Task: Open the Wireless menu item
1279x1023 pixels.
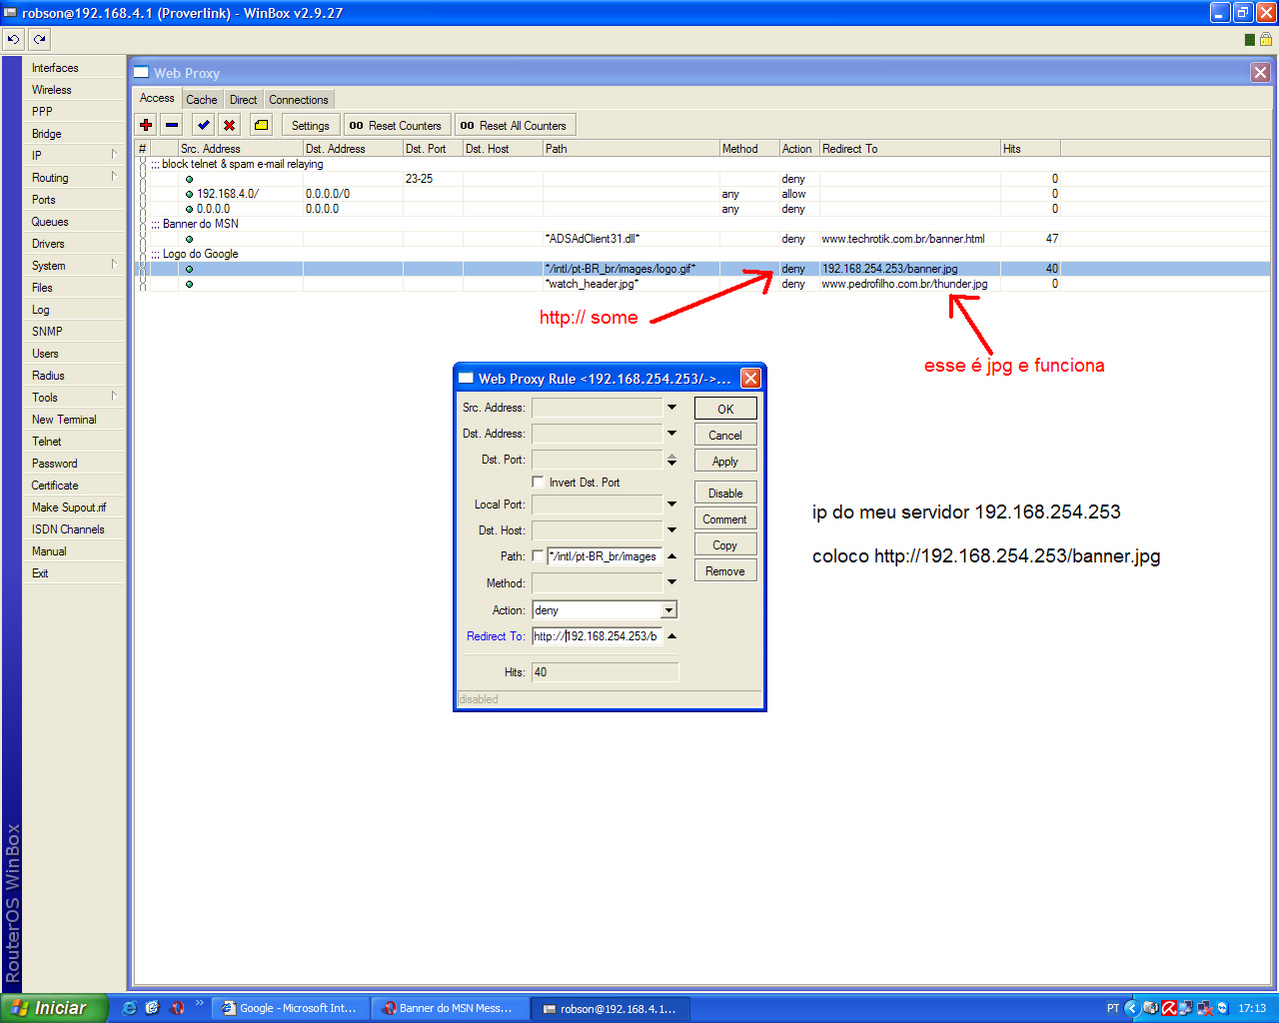Action: click(x=75, y=89)
